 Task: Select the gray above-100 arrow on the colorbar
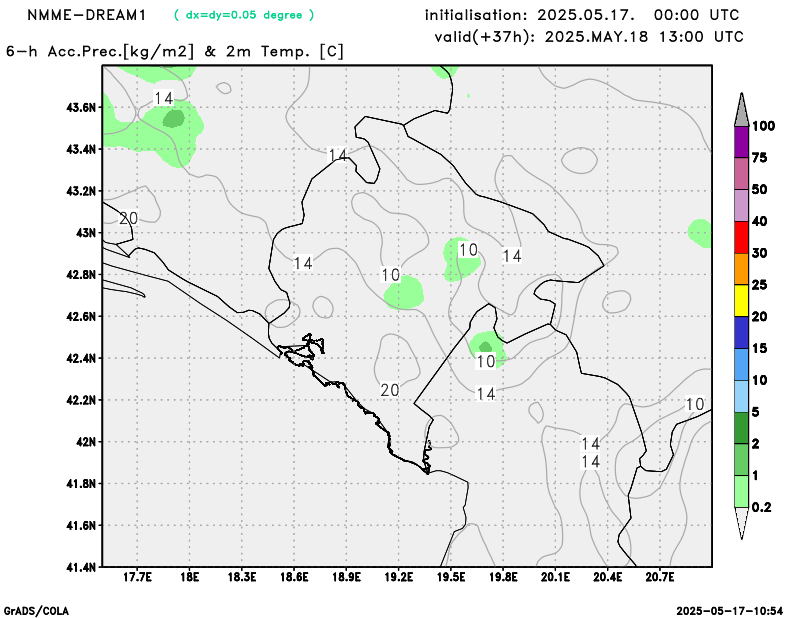point(741,109)
